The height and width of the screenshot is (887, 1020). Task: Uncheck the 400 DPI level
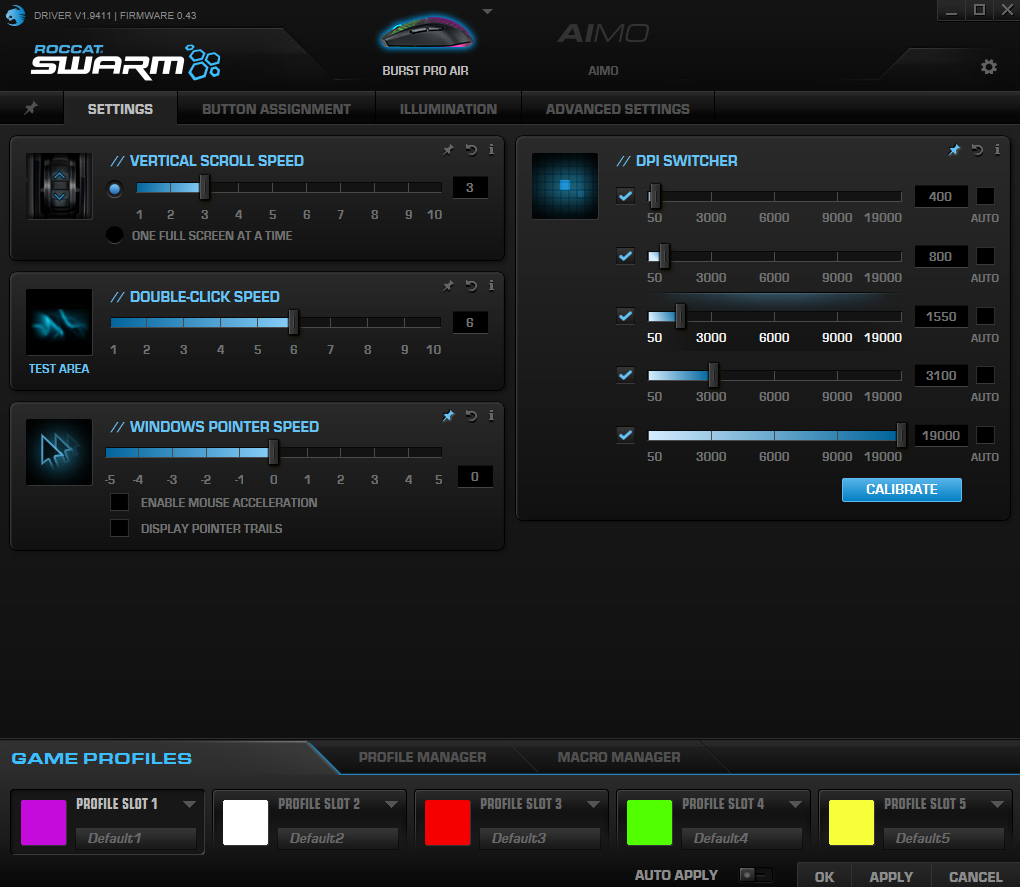(625, 196)
